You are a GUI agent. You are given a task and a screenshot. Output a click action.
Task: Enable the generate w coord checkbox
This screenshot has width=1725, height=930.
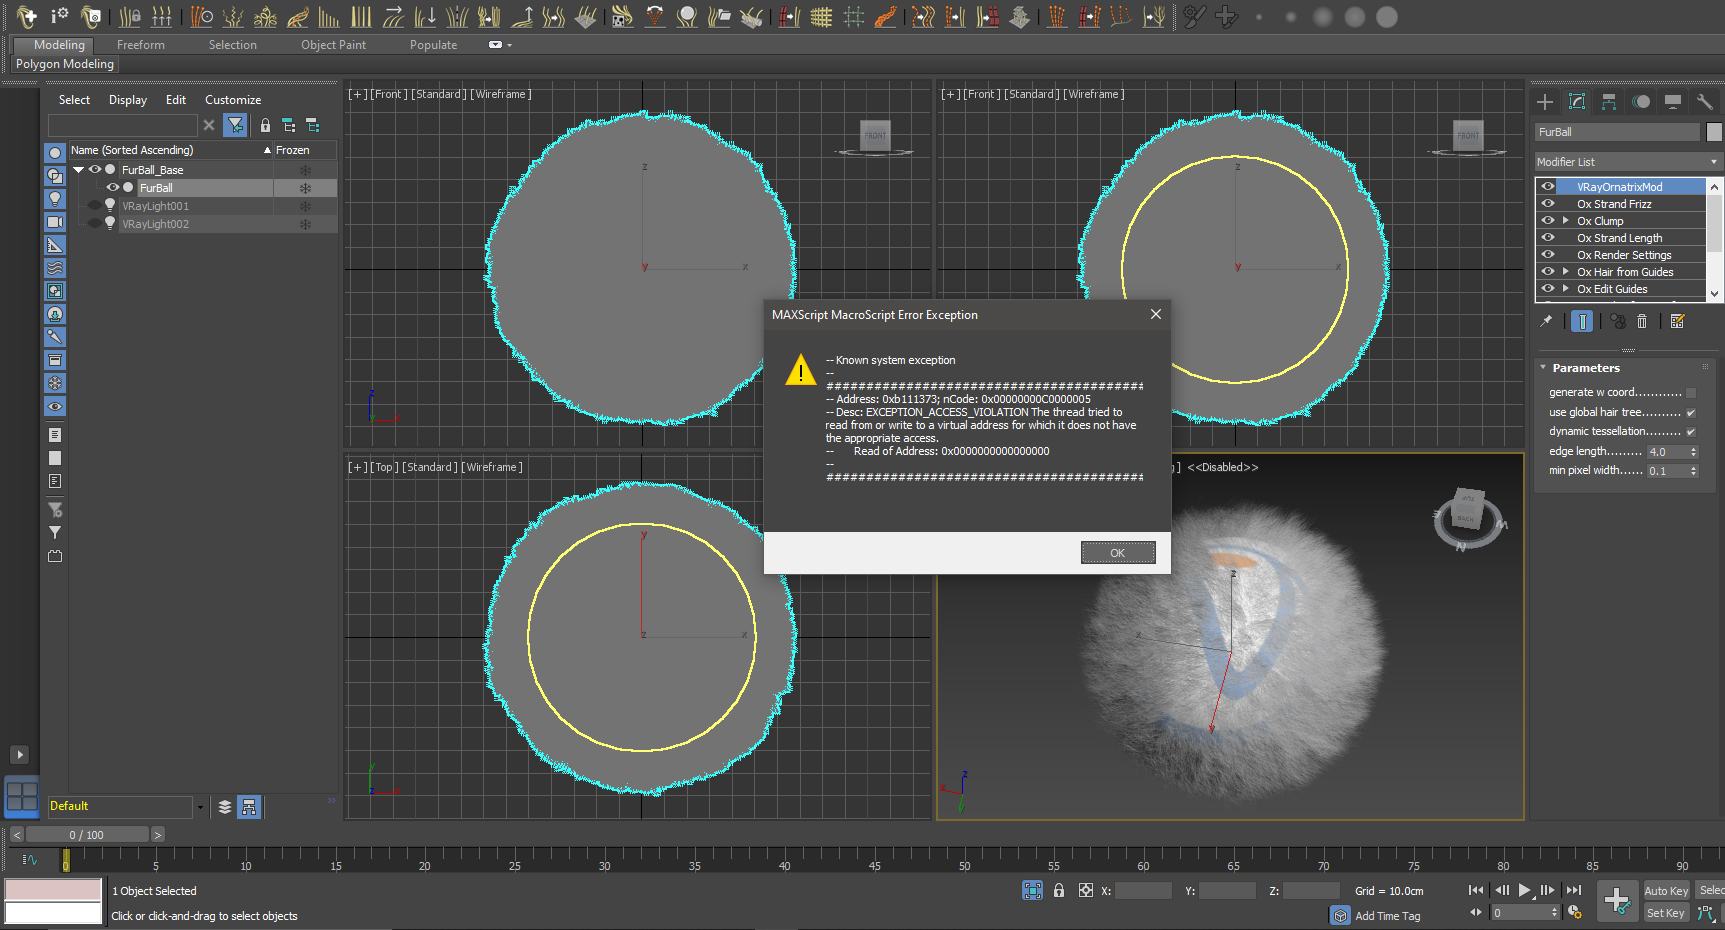tap(1691, 393)
